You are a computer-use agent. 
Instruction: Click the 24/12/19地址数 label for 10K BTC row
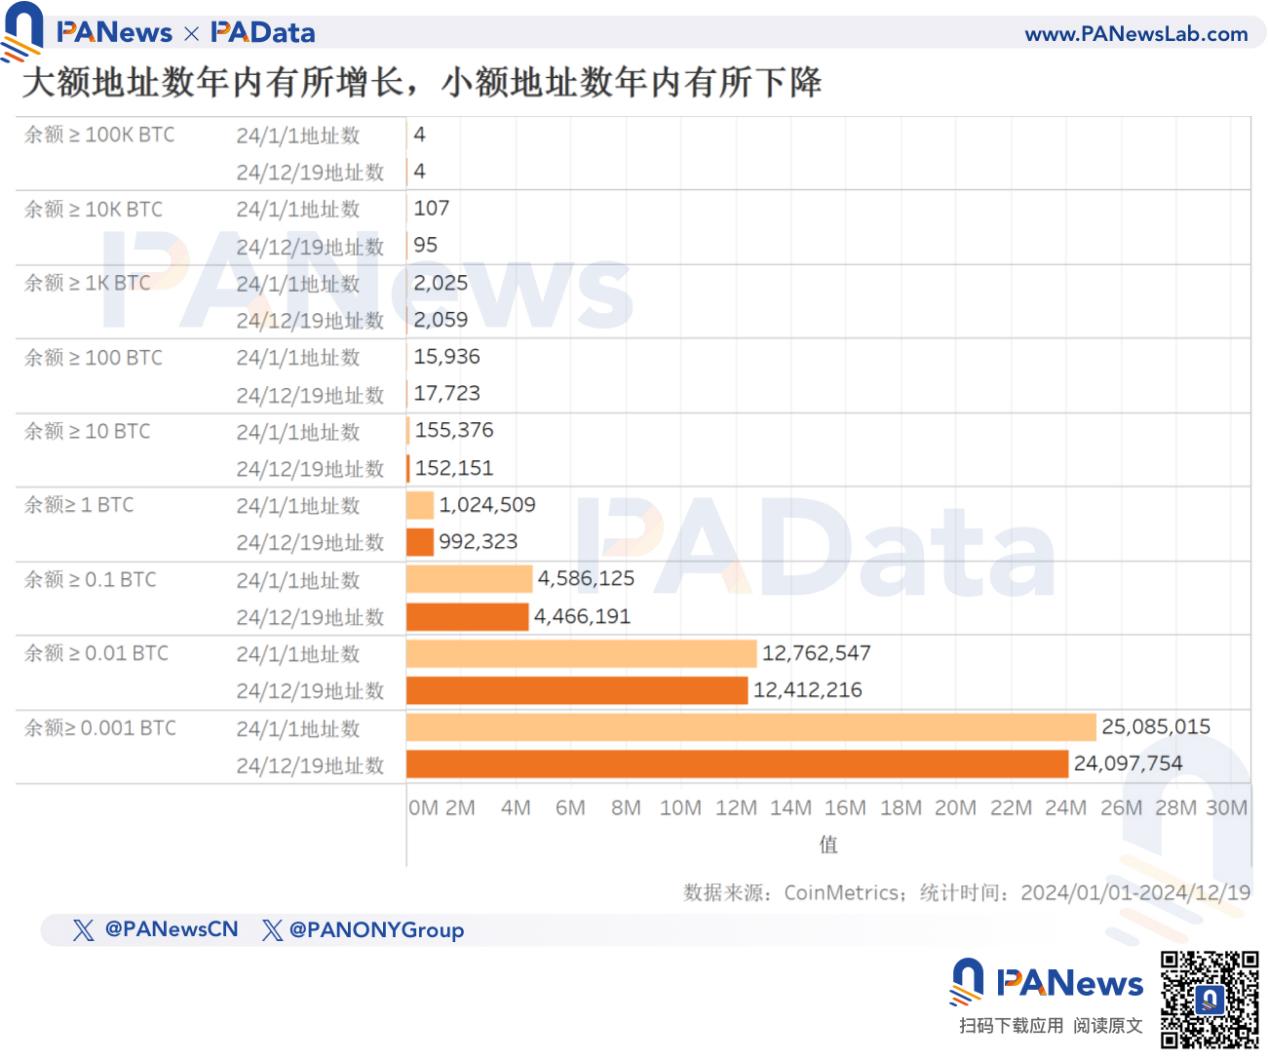[311, 246]
